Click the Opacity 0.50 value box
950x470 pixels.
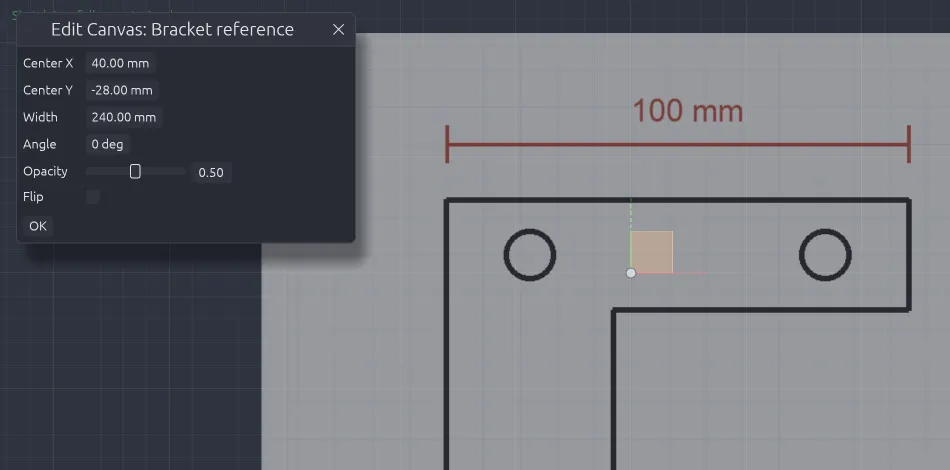211,173
